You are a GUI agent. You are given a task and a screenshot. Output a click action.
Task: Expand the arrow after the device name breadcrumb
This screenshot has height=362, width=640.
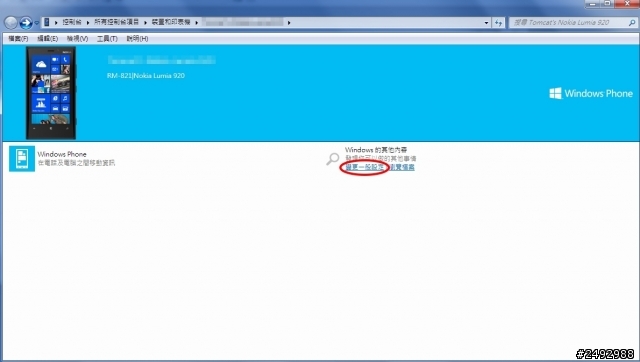pos(289,22)
